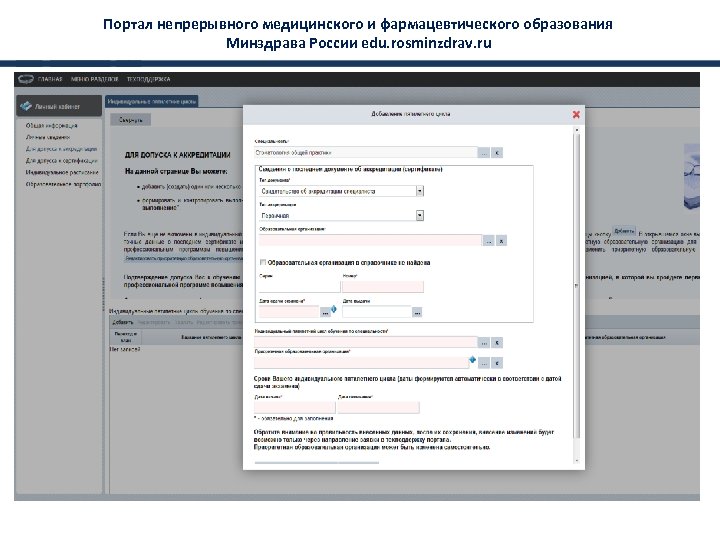Viewport: 720px width, 540px height.
Task: Click the attached education organization input field
Action: point(361,363)
